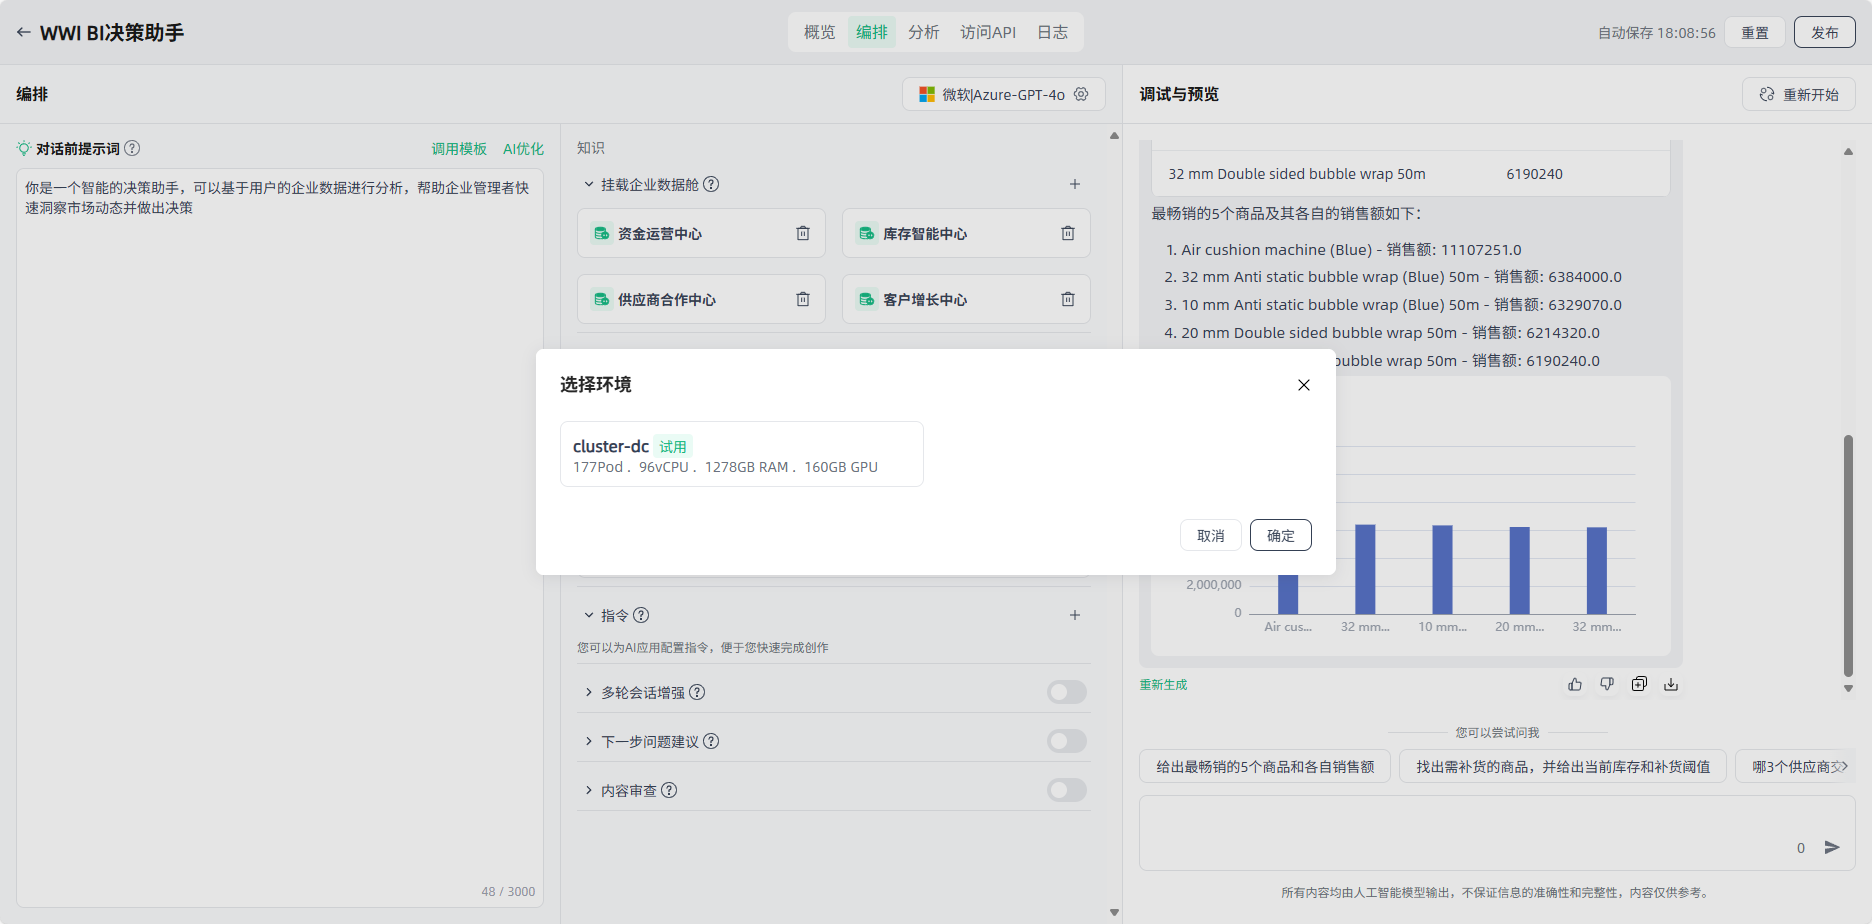The height and width of the screenshot is (924, 1872).
Task: Click the AI优化 link
Action: pyautogui.click(x=523, y=148)
